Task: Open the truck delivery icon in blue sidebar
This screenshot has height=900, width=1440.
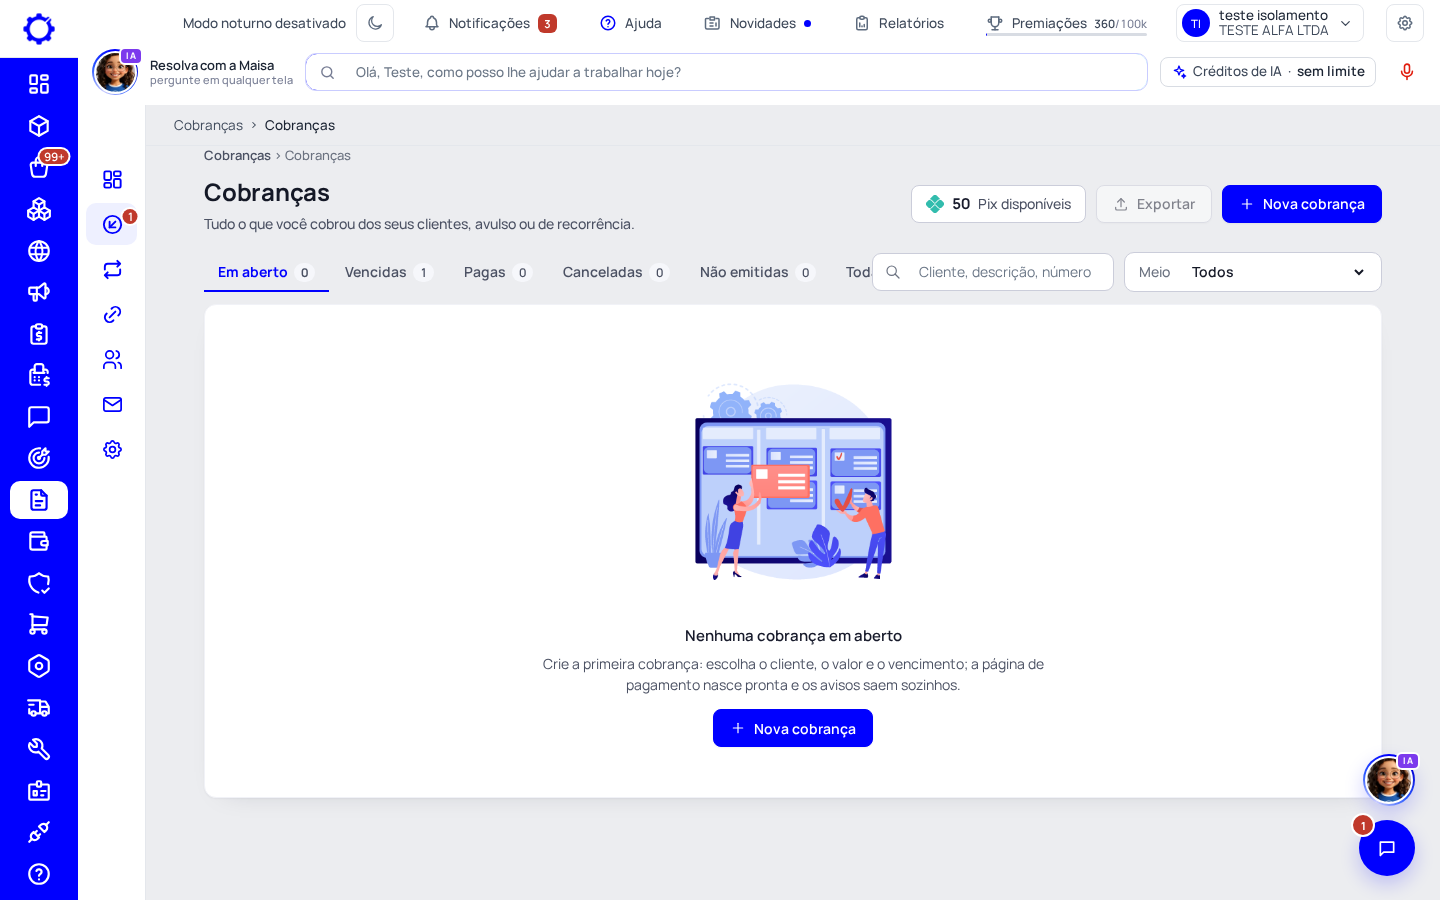Action: click(39, 708)
